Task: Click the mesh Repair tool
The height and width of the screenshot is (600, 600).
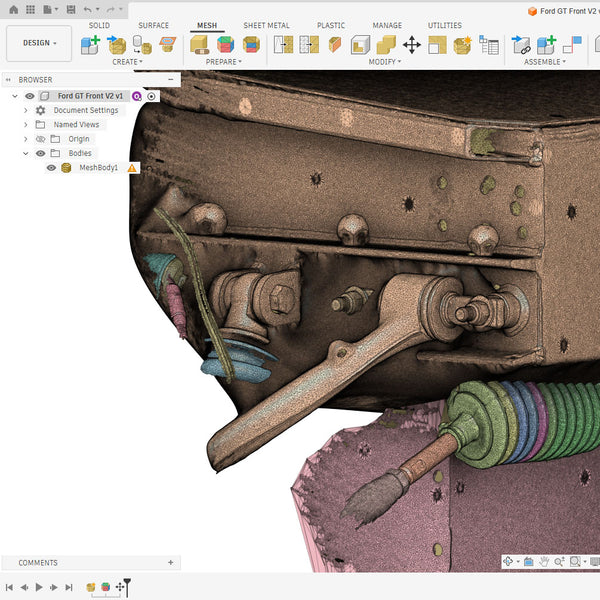Action: coord(200,45)
